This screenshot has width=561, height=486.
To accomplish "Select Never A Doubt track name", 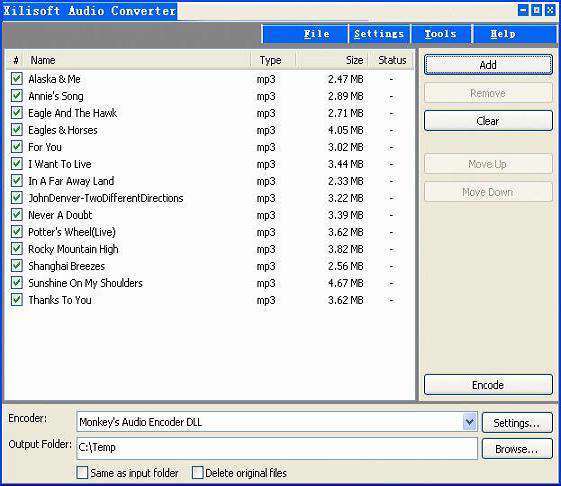I will [60, 215].
